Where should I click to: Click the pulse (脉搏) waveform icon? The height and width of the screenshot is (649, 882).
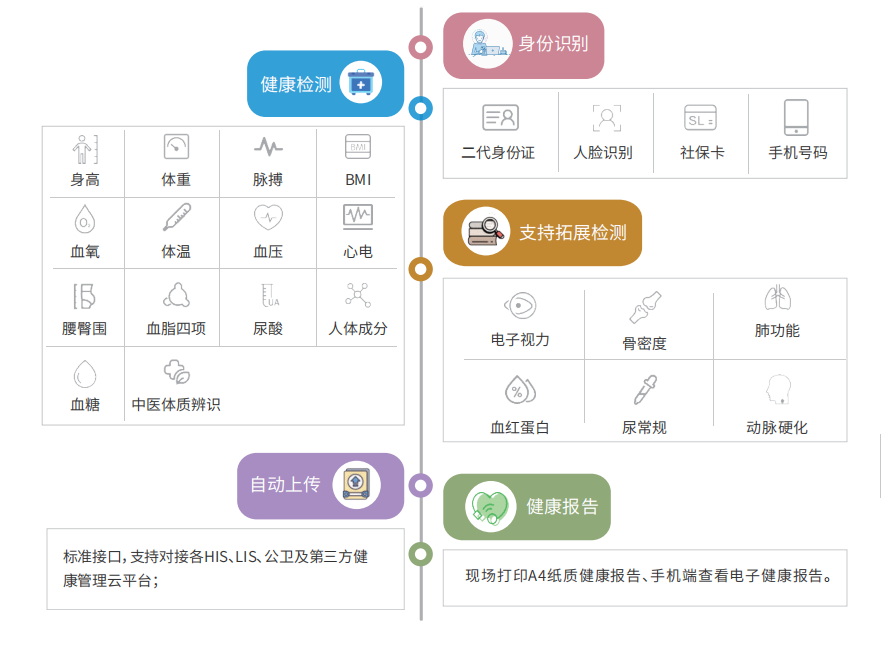pos(267,147)
